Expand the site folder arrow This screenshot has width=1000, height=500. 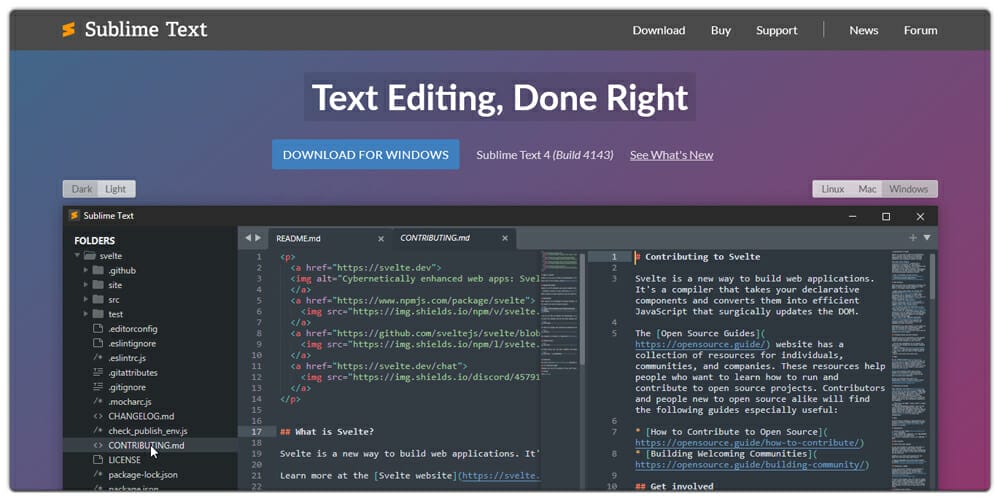pyautogui.click(x=85, y=285)
